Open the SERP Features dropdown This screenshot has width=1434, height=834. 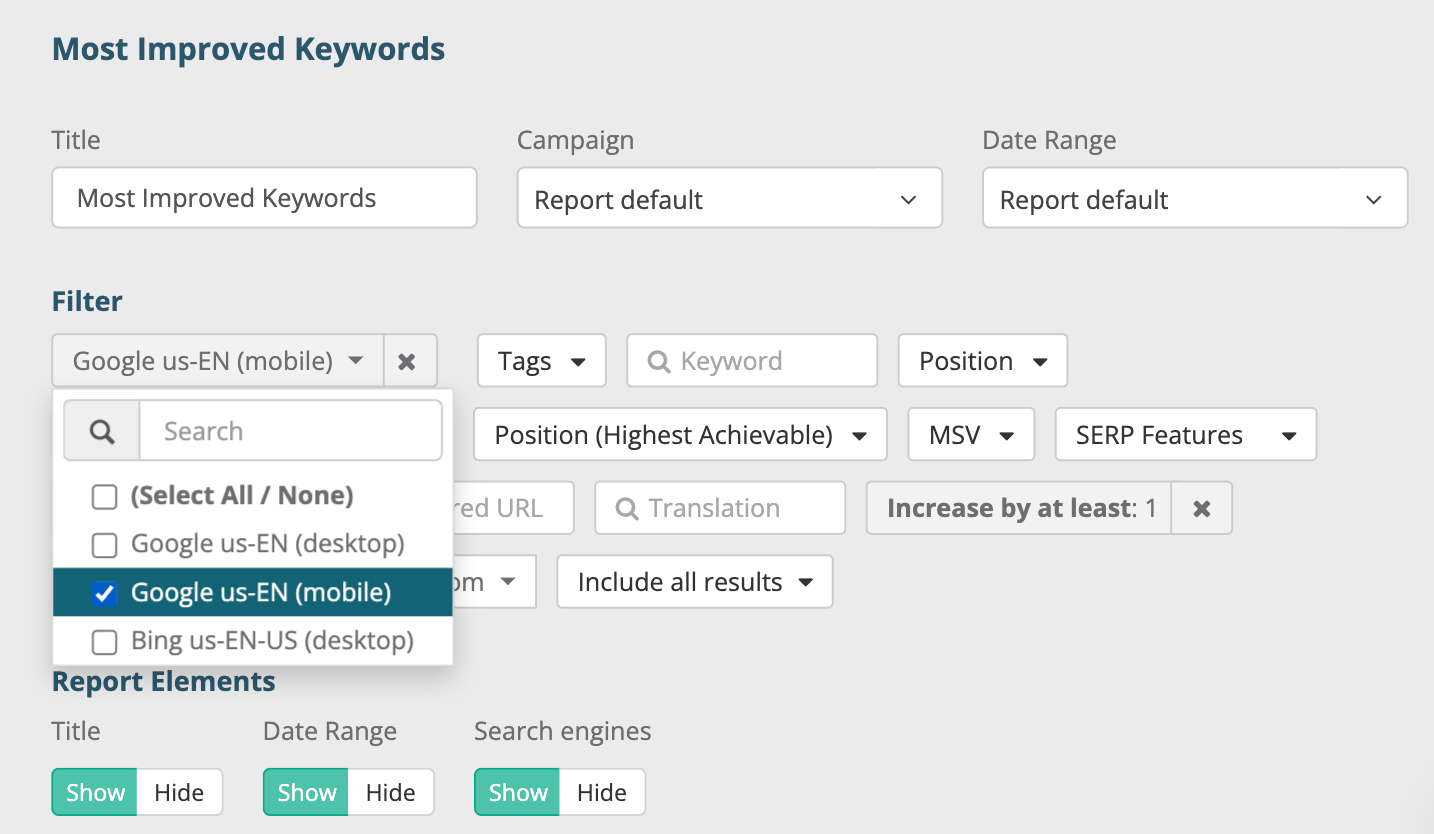[1185, 435]
